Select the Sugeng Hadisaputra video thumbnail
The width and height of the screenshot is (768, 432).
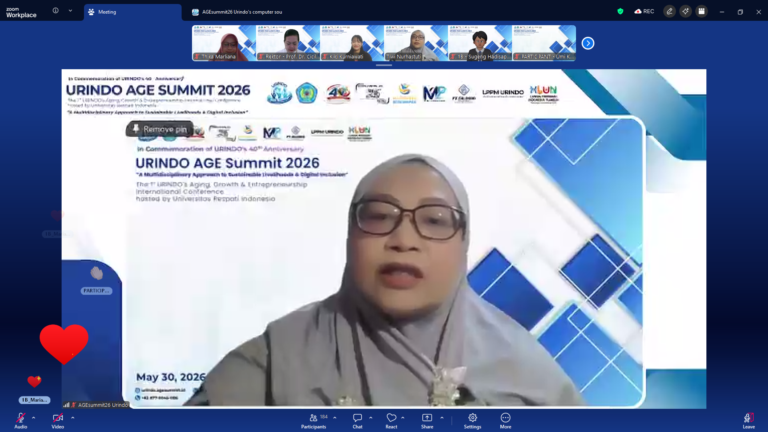(x=480, y=43)
